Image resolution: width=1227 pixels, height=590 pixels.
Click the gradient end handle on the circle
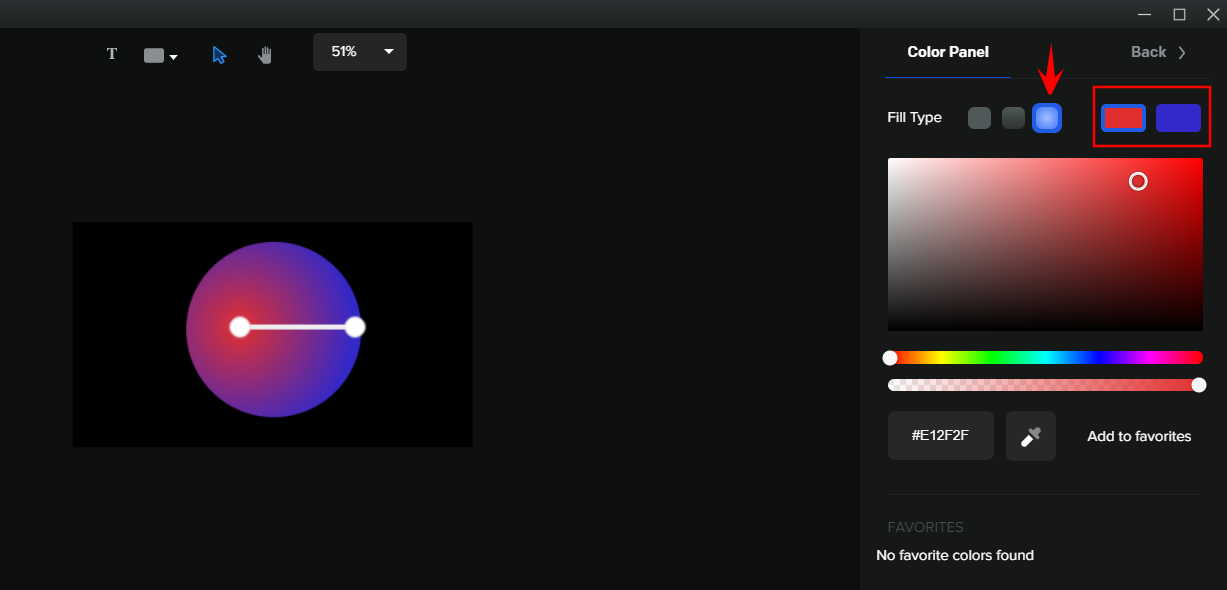[355, 327]
